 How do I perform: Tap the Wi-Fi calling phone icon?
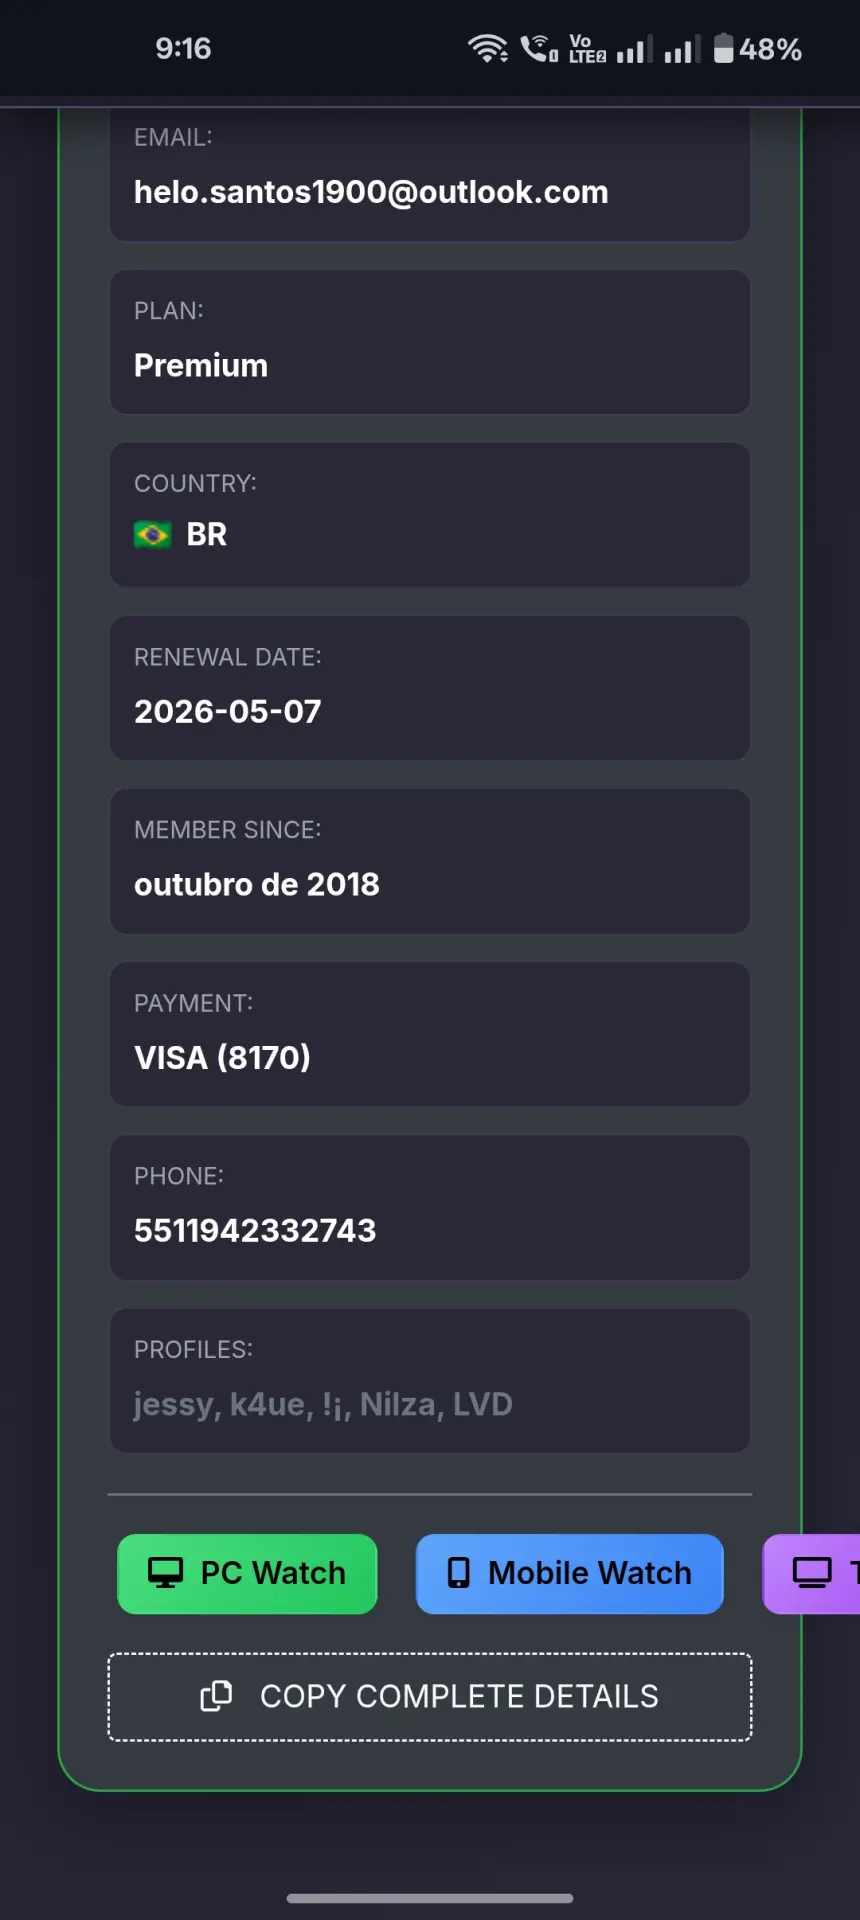(x=539, y=48)
